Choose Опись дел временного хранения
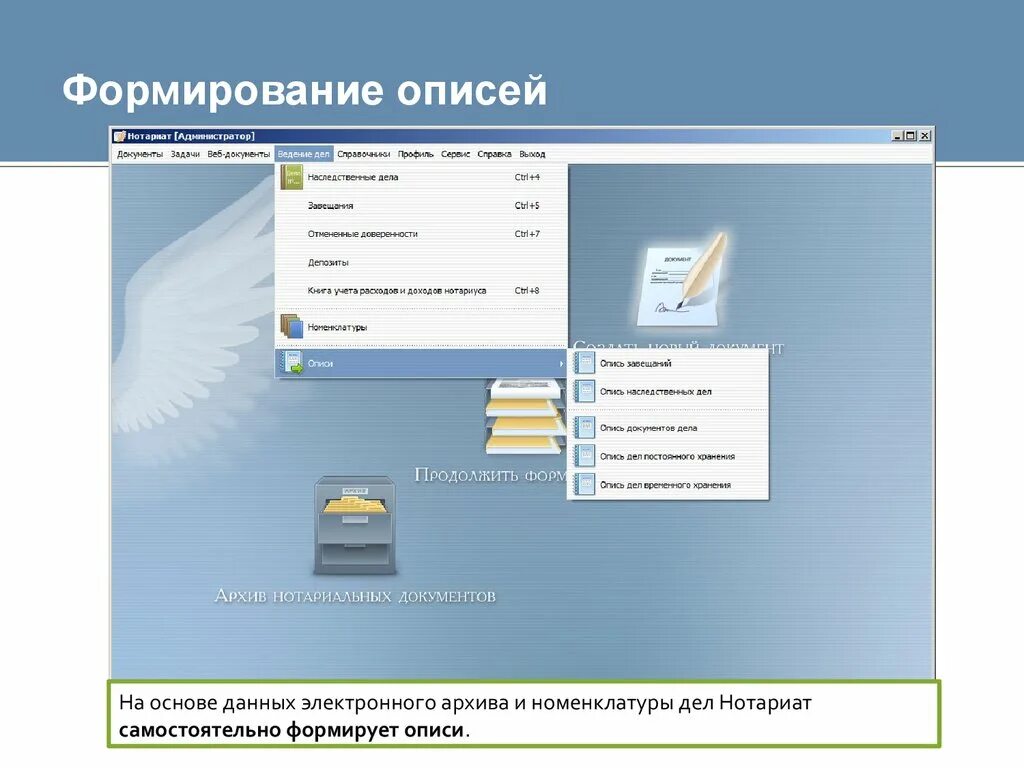Viewport: 1024px width, 768px height. click(668, 485)
